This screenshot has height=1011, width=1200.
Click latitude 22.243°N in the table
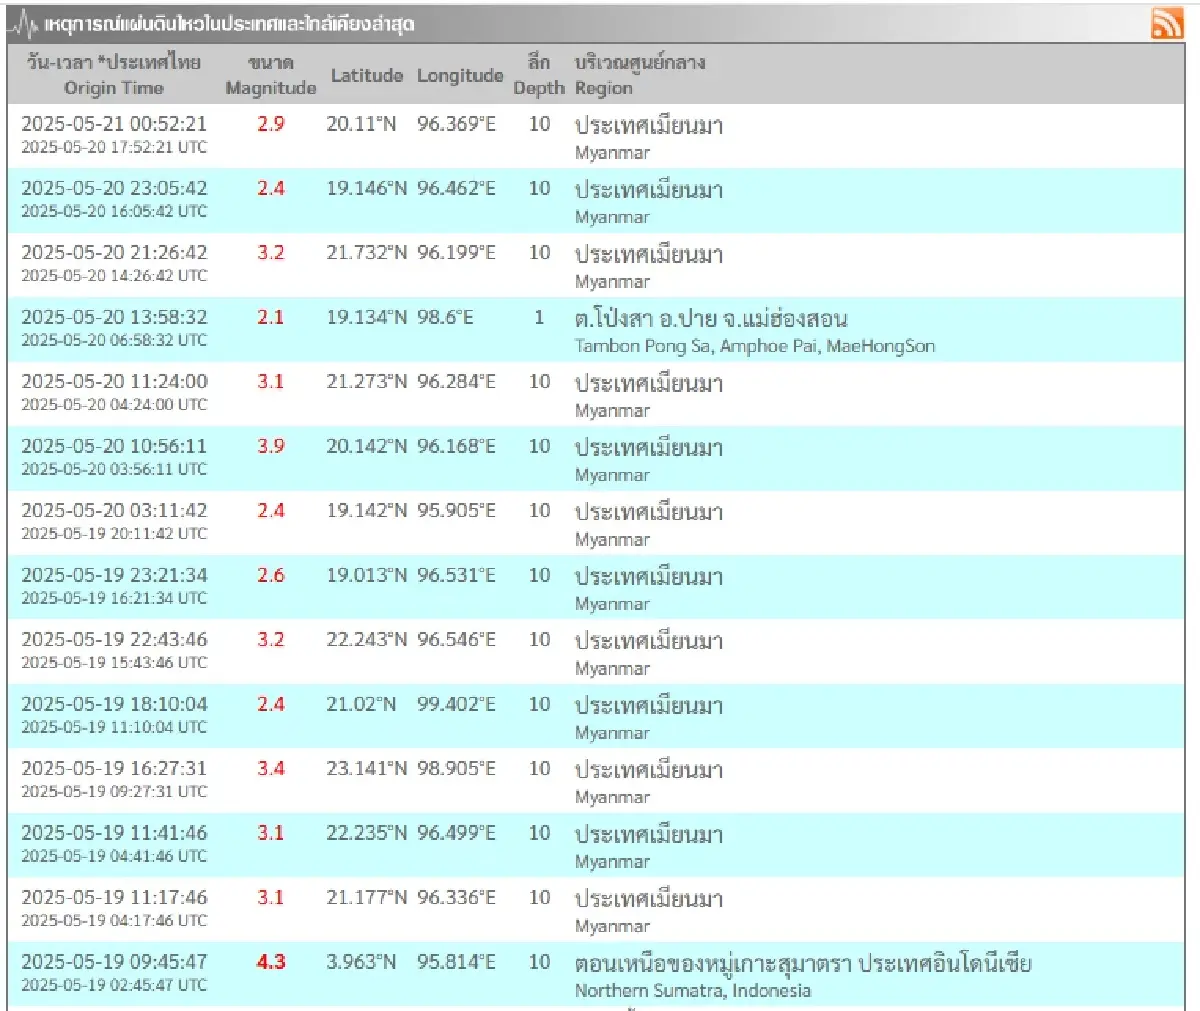coord(366,639)
